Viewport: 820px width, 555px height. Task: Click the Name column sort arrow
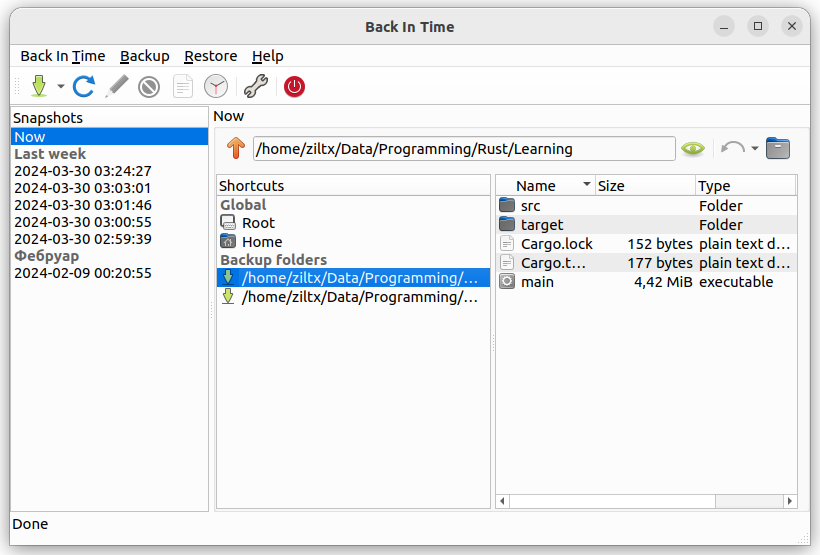click(x=587, y=184)
